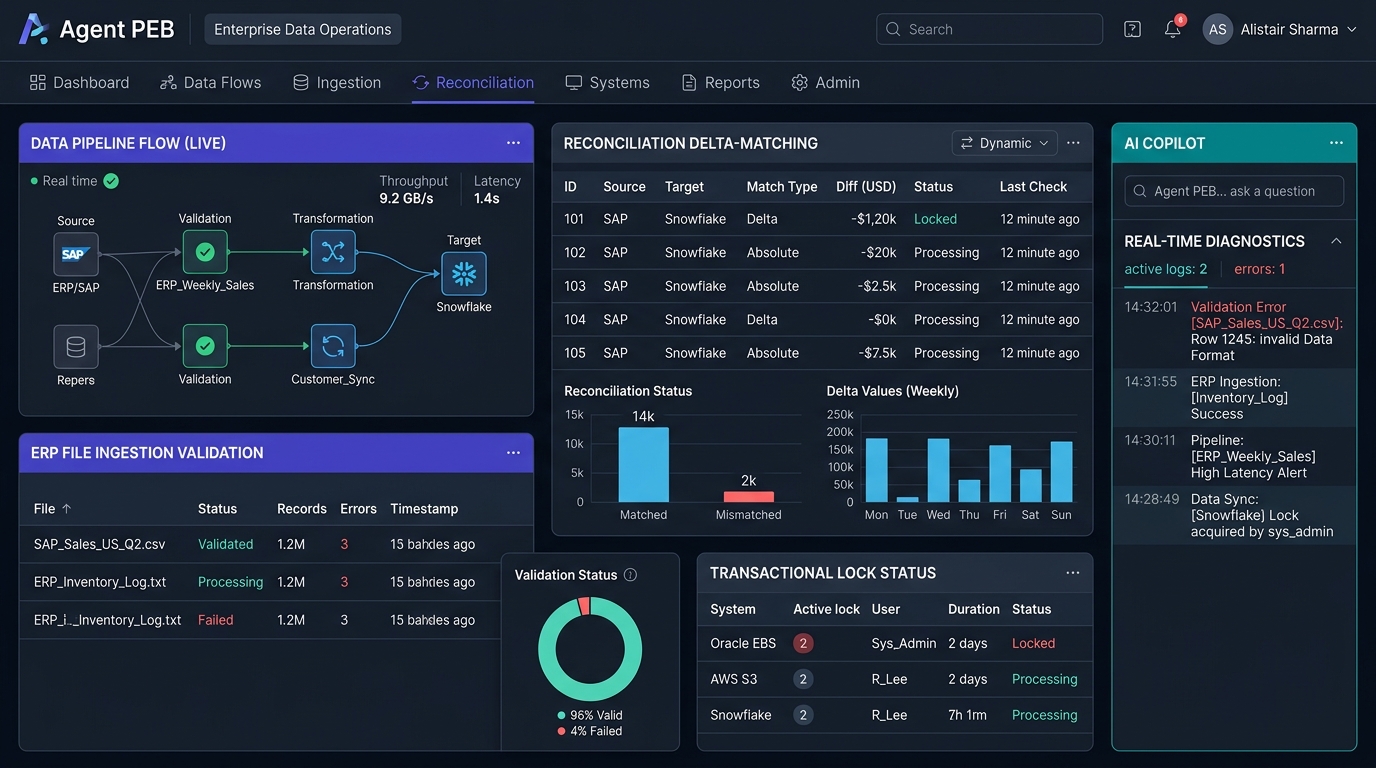
Task: Open the help question mark icon
Action: click(x=1132, y=29)
